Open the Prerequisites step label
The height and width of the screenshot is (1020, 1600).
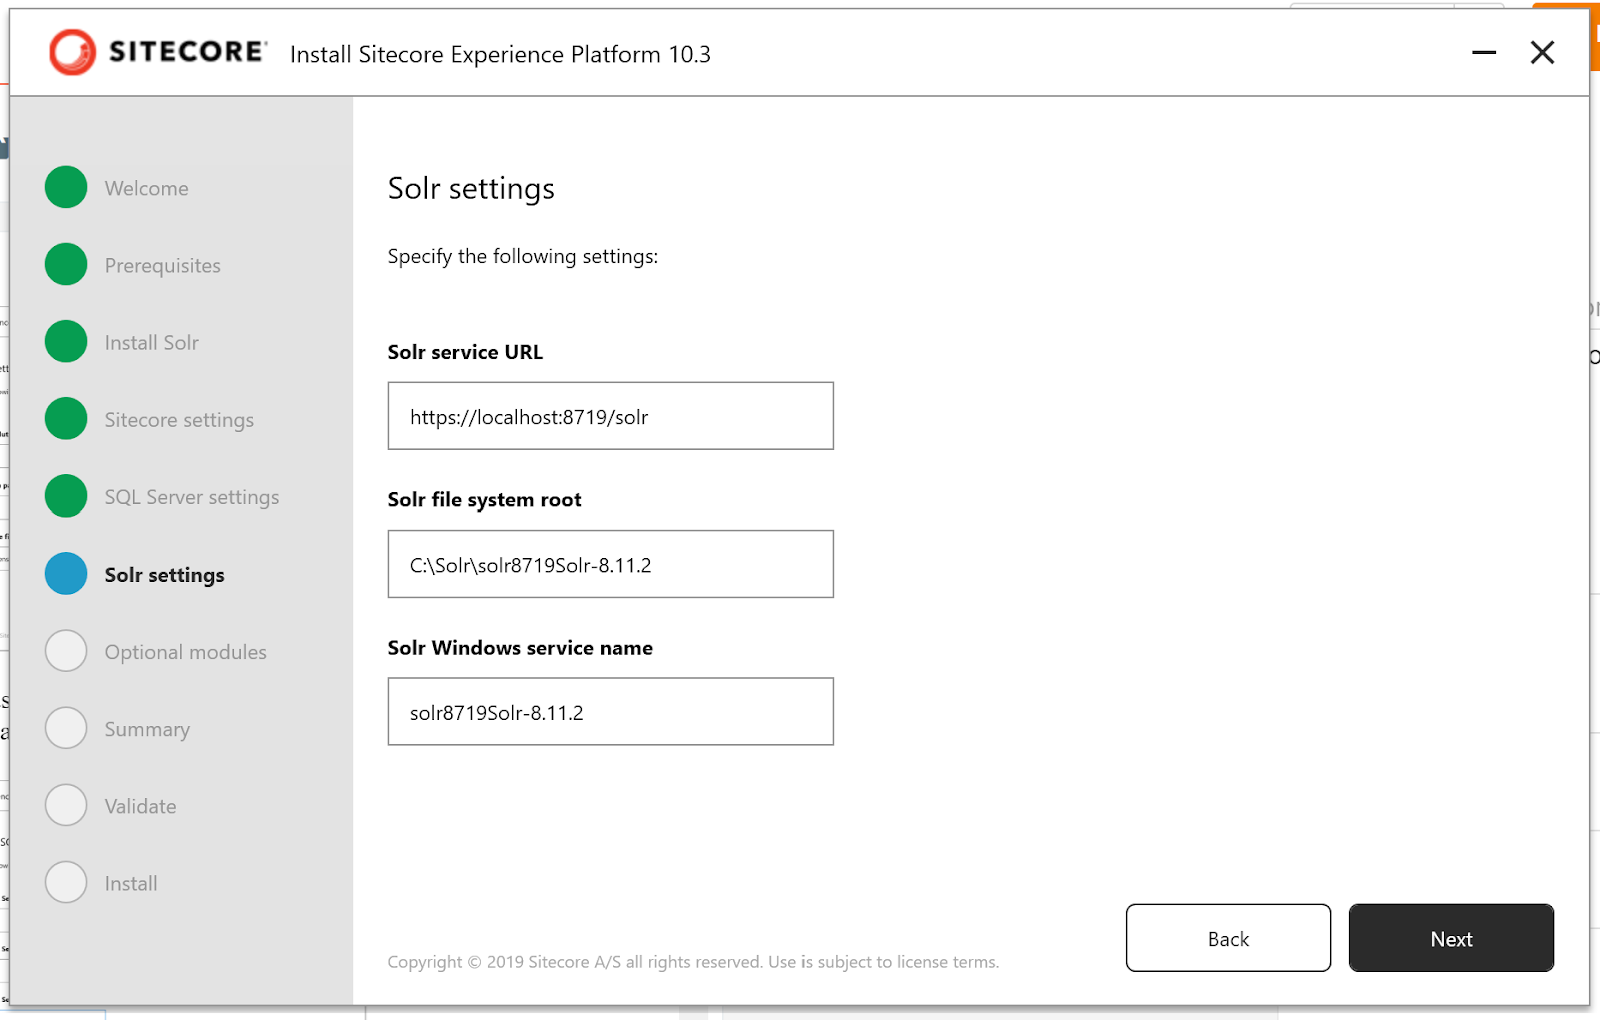point(162,266)
